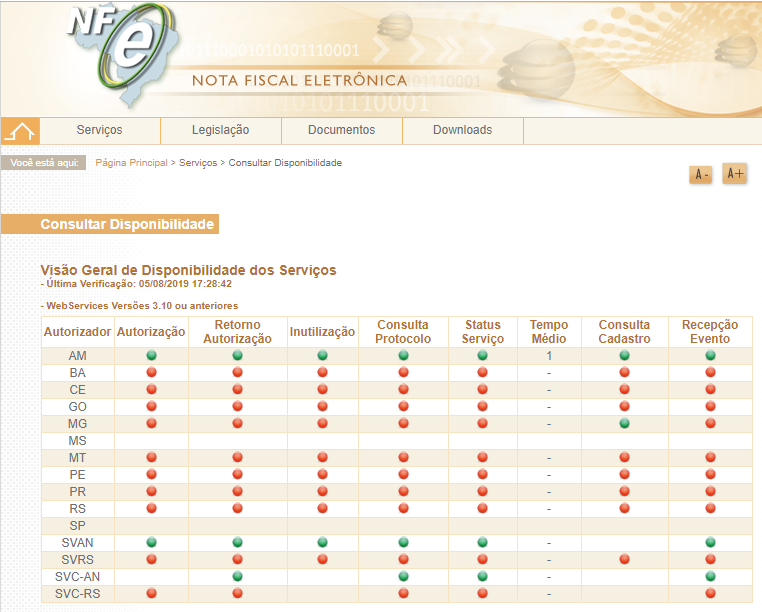Click the Recepção Evento column header
This screenshot has width=762, height=612.
(x=710, y=332)
